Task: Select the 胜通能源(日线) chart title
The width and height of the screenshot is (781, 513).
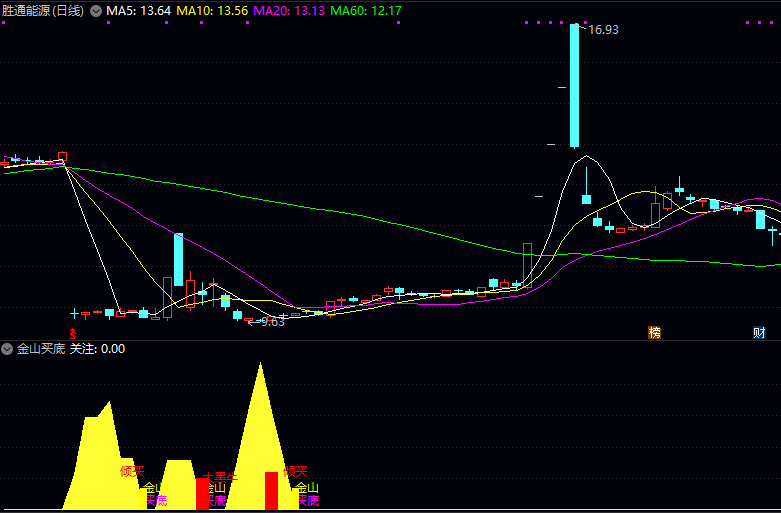Action: tap(43, 11)
